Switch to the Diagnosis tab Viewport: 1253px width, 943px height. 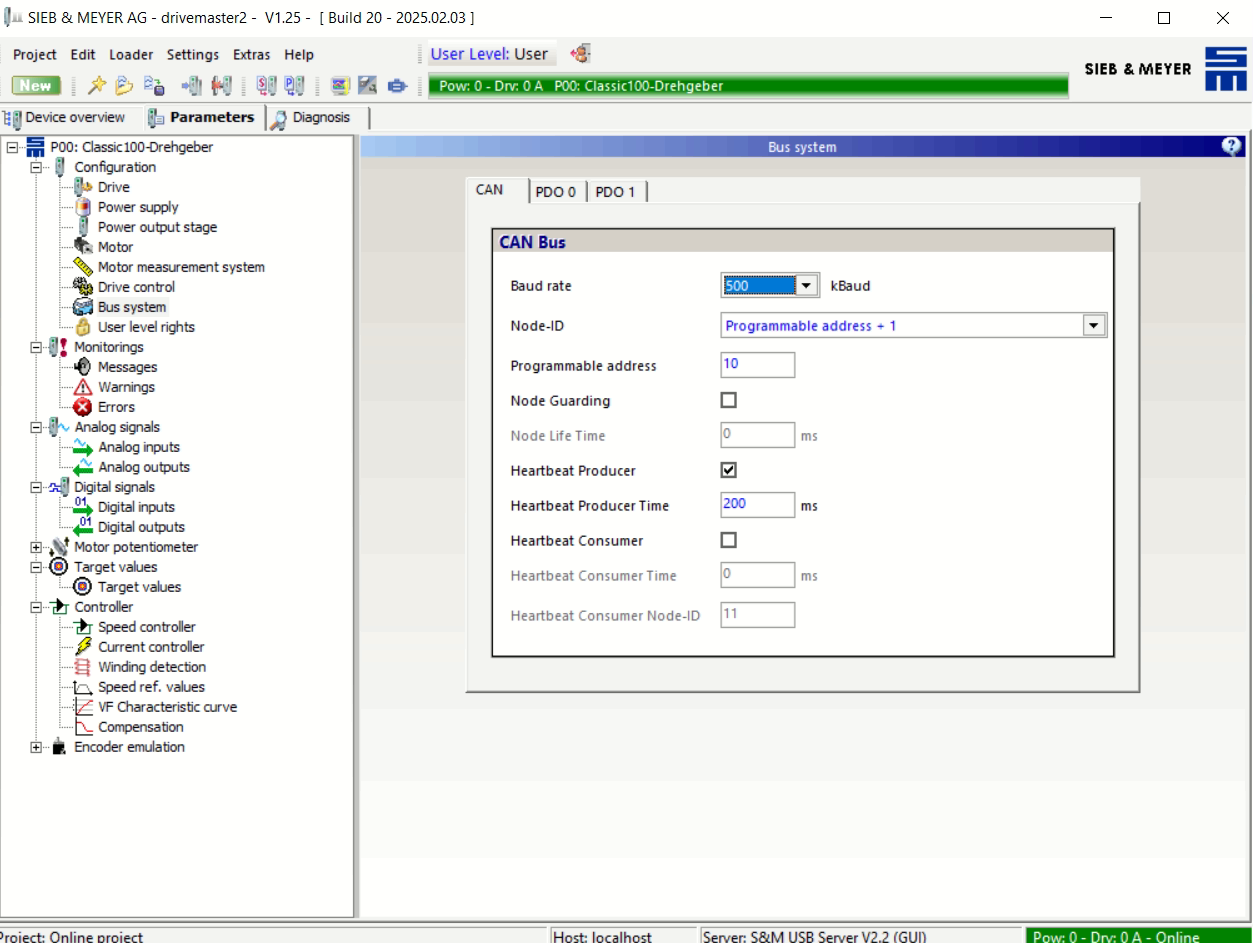coord(320,117)
